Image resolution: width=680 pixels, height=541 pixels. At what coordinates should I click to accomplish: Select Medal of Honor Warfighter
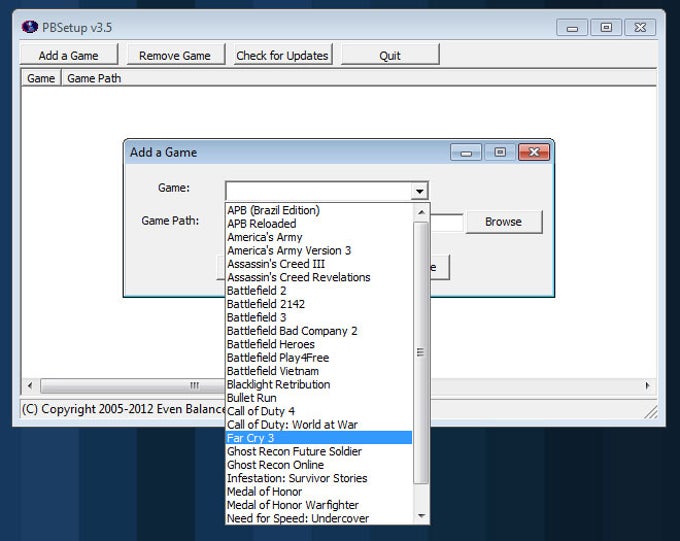click(319, 505)
